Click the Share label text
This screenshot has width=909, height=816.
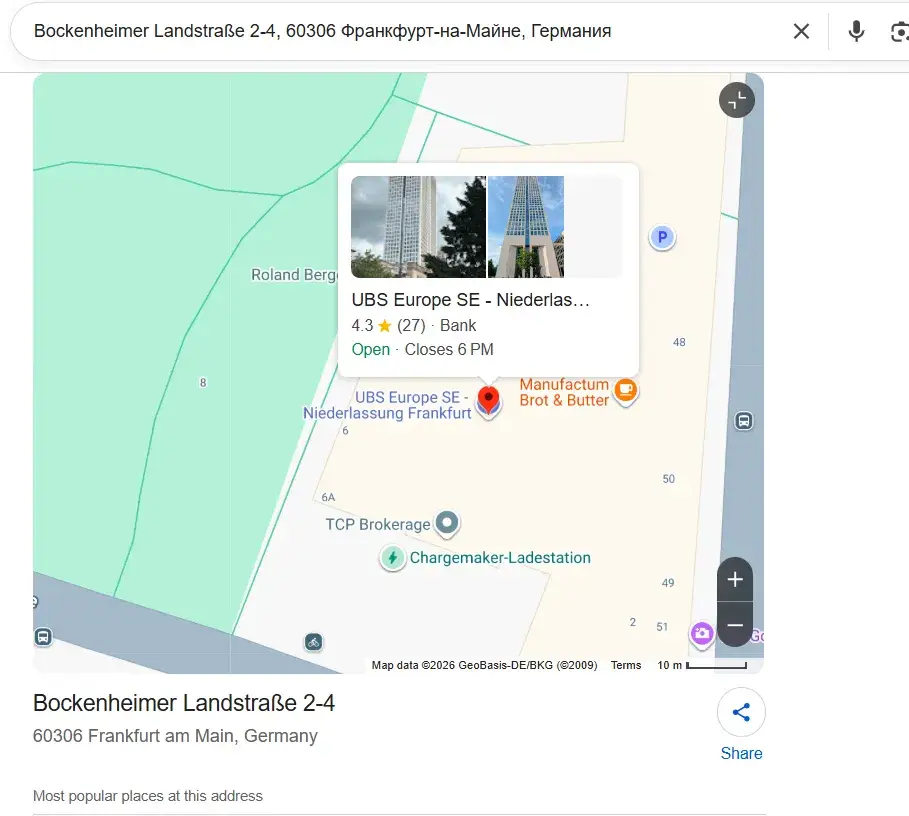click(x=741, y=753)
